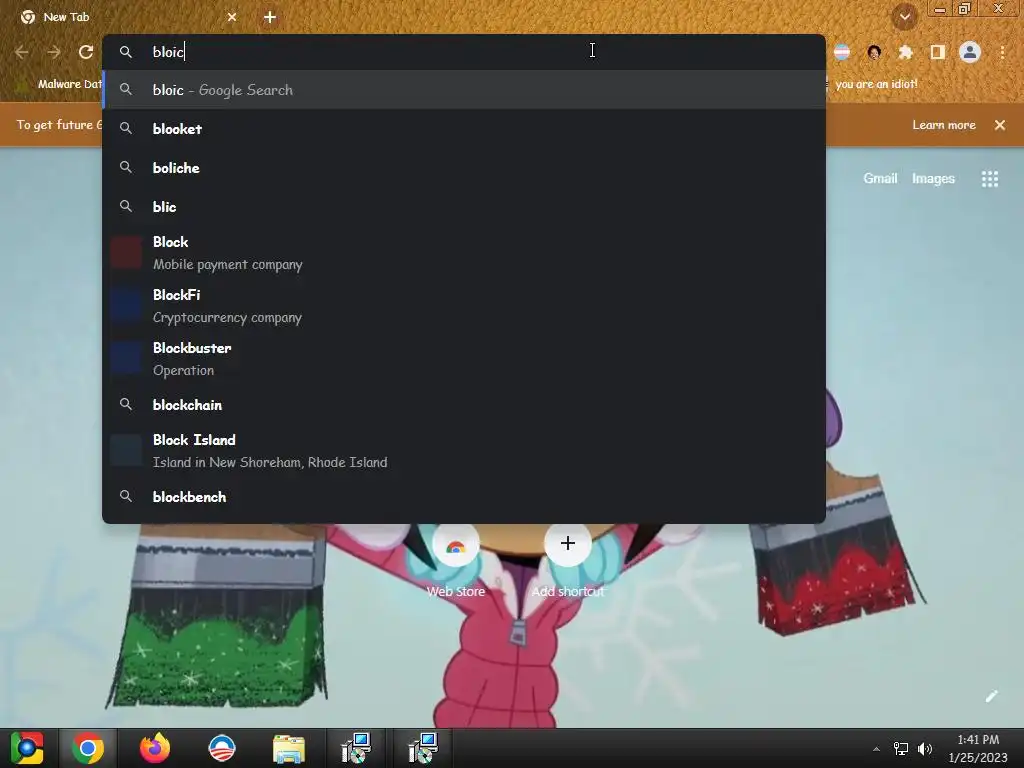Choose the 'blockchain' suggestion
This screenshot has width=1024, height=768.
464,405
